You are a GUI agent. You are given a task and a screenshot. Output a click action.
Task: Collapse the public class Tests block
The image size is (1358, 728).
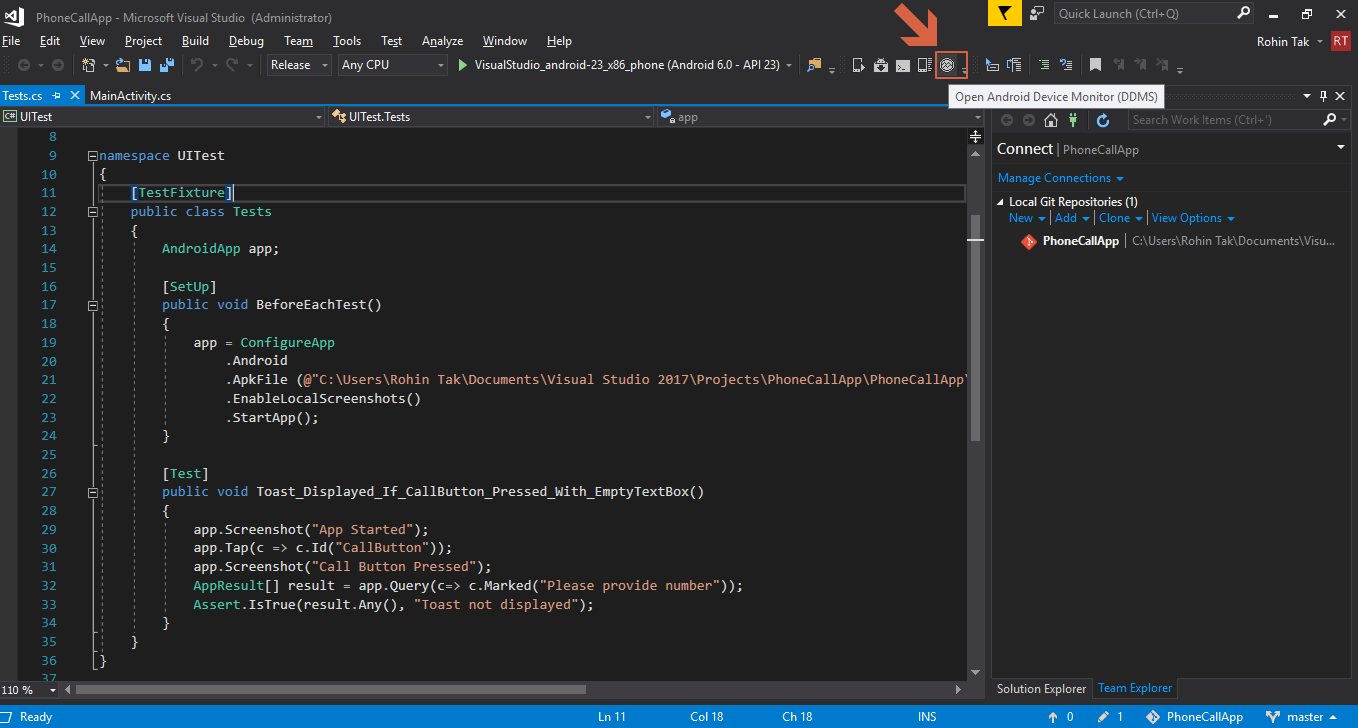click(92, 212)
